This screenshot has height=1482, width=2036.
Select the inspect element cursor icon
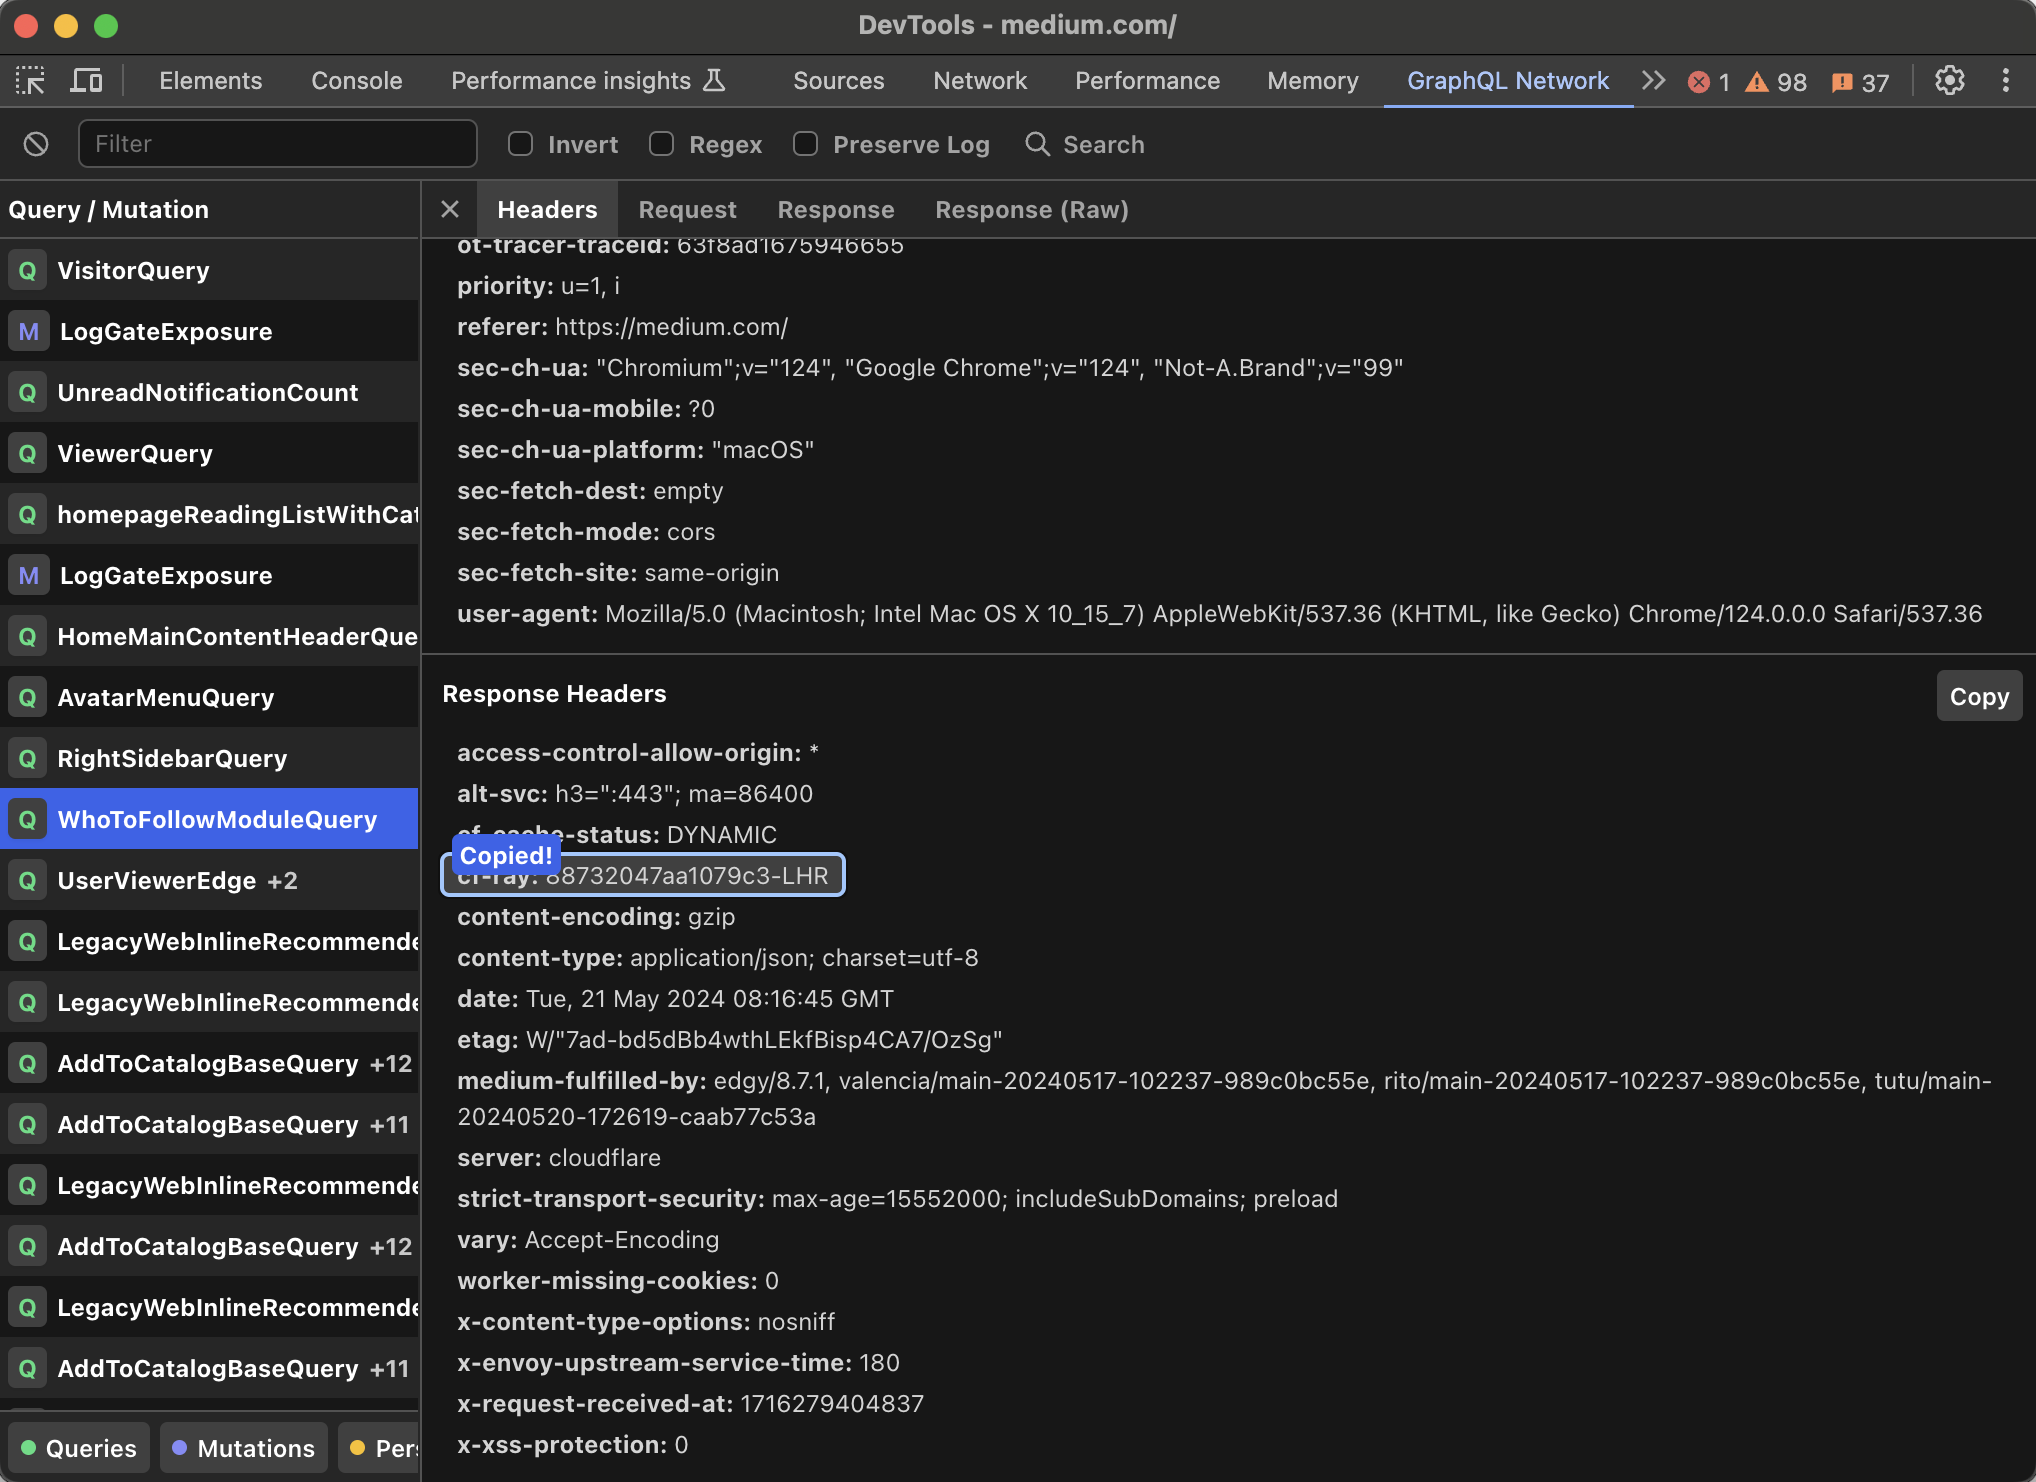(29, 80)
